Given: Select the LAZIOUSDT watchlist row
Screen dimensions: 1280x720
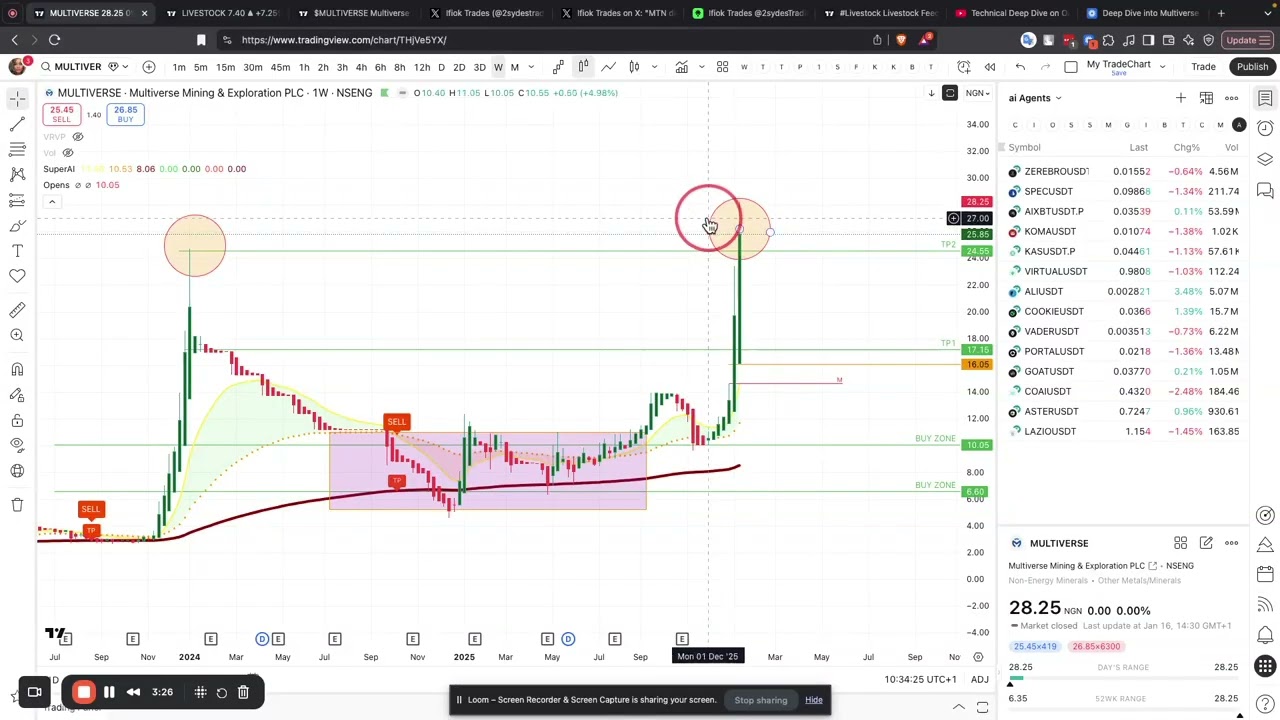Looking at the screenshot, I should point(1123,432).
